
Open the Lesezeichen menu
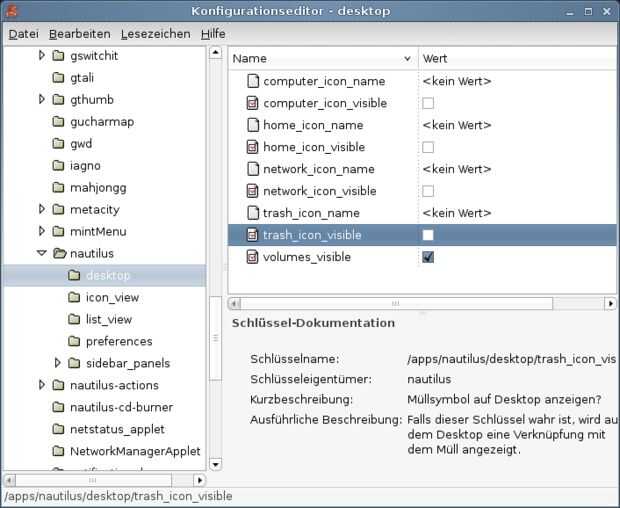pyautogui.click(x=155, y=34)
